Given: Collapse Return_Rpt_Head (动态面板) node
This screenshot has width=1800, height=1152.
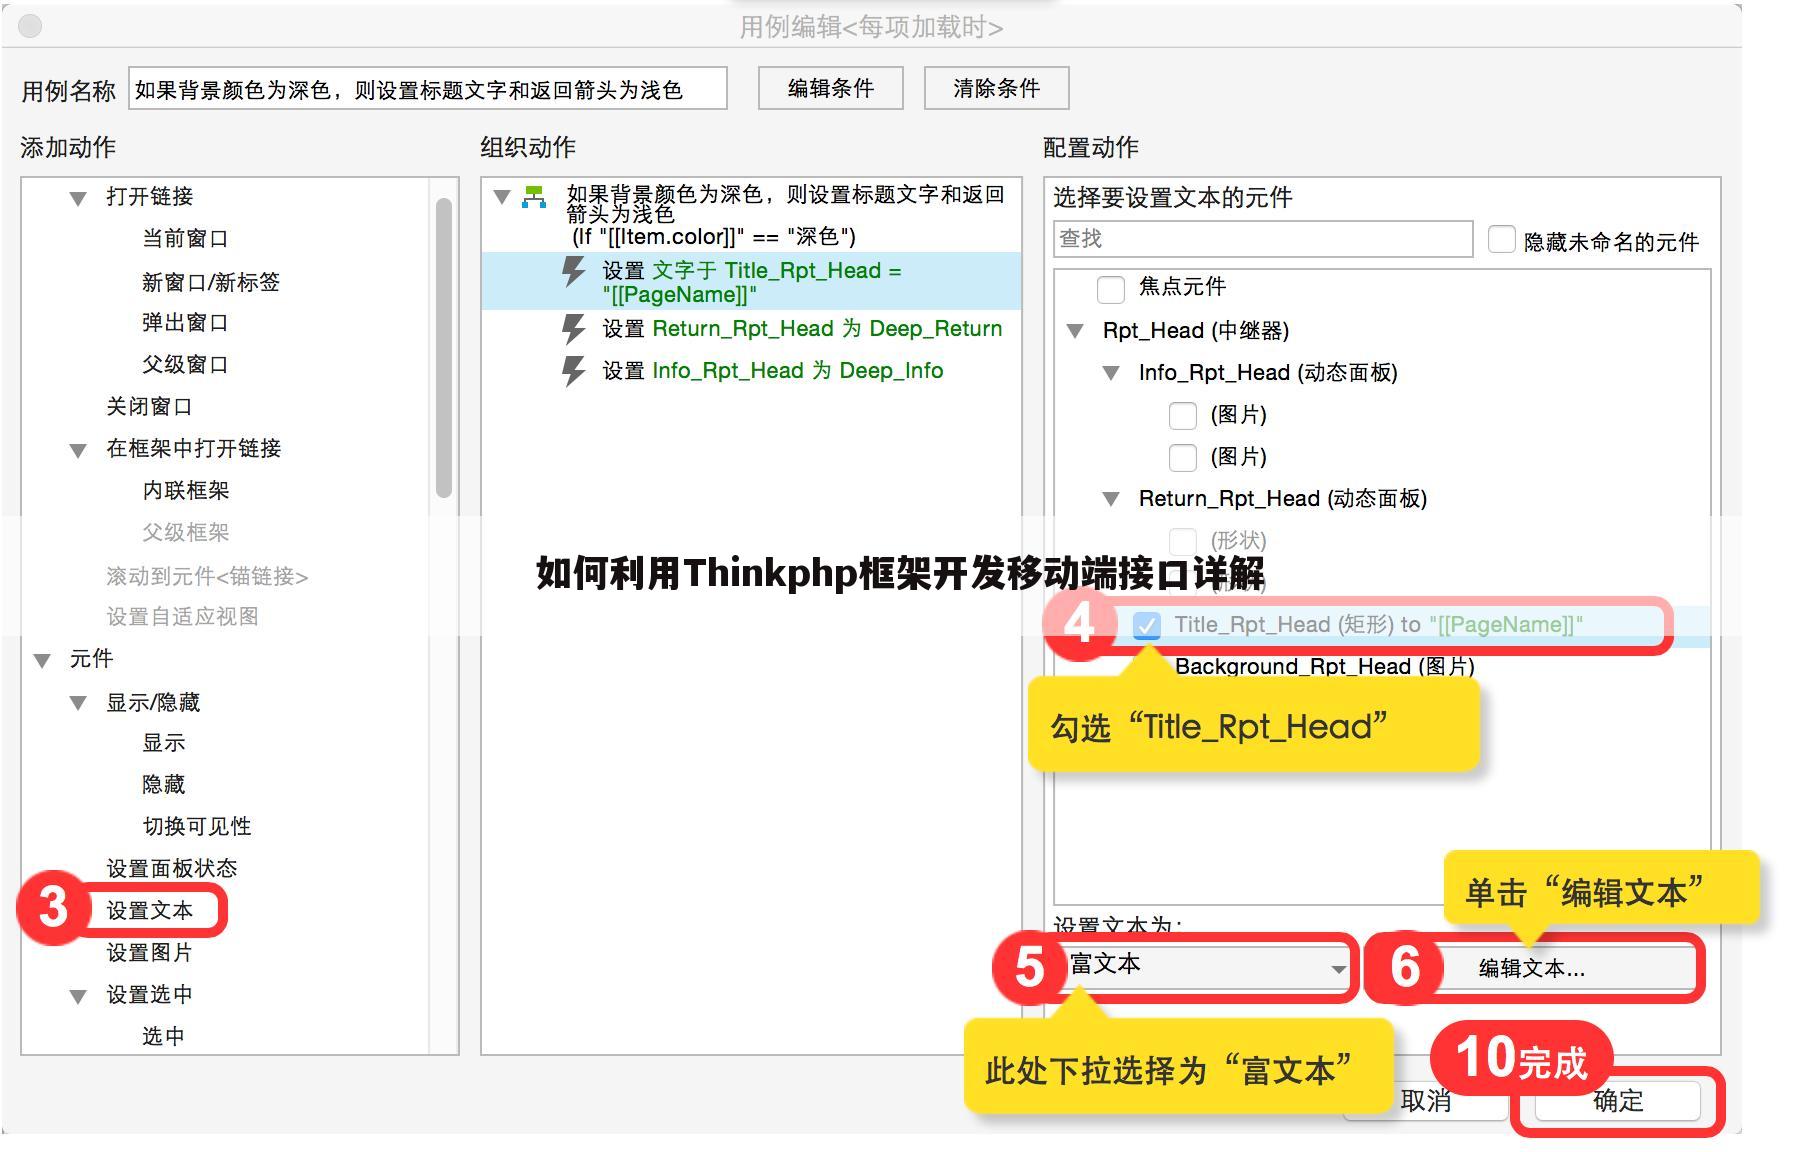Looking at the screenshot, I should [x=1111, y=499].
